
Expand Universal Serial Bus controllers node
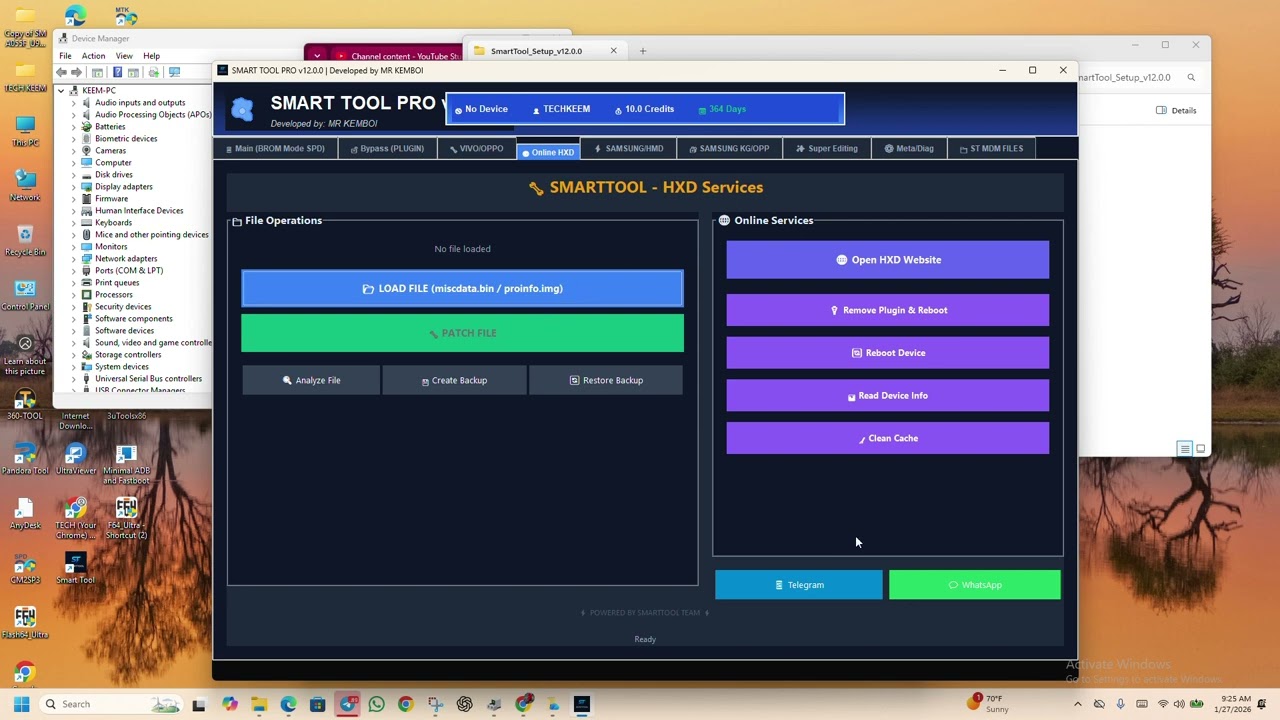pyautogui.click(x=73, y=379)
